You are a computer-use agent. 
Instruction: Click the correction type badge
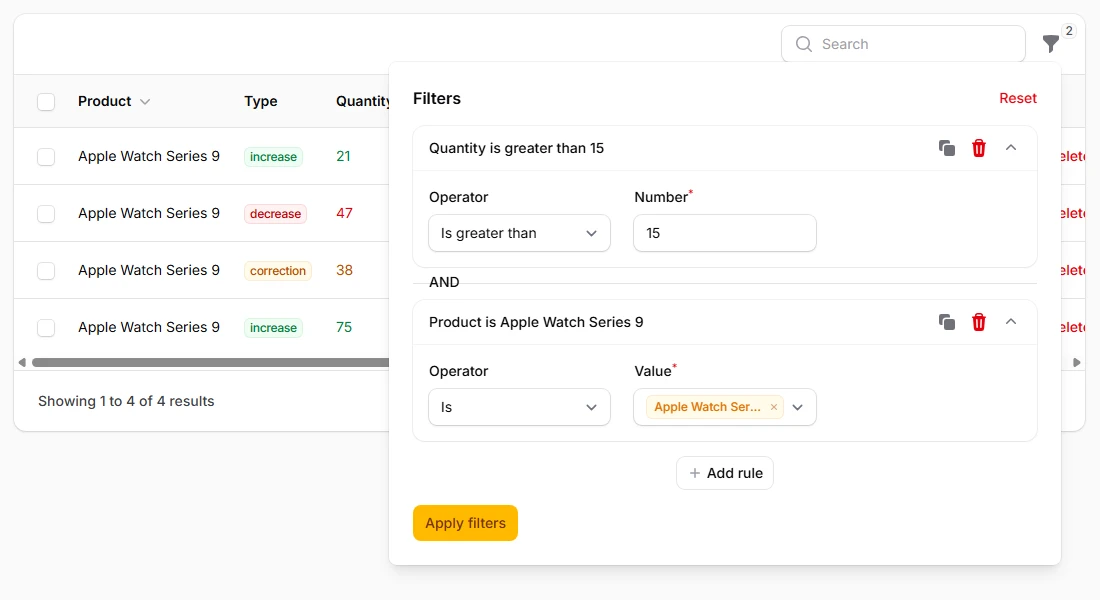[x=278, y=270]
